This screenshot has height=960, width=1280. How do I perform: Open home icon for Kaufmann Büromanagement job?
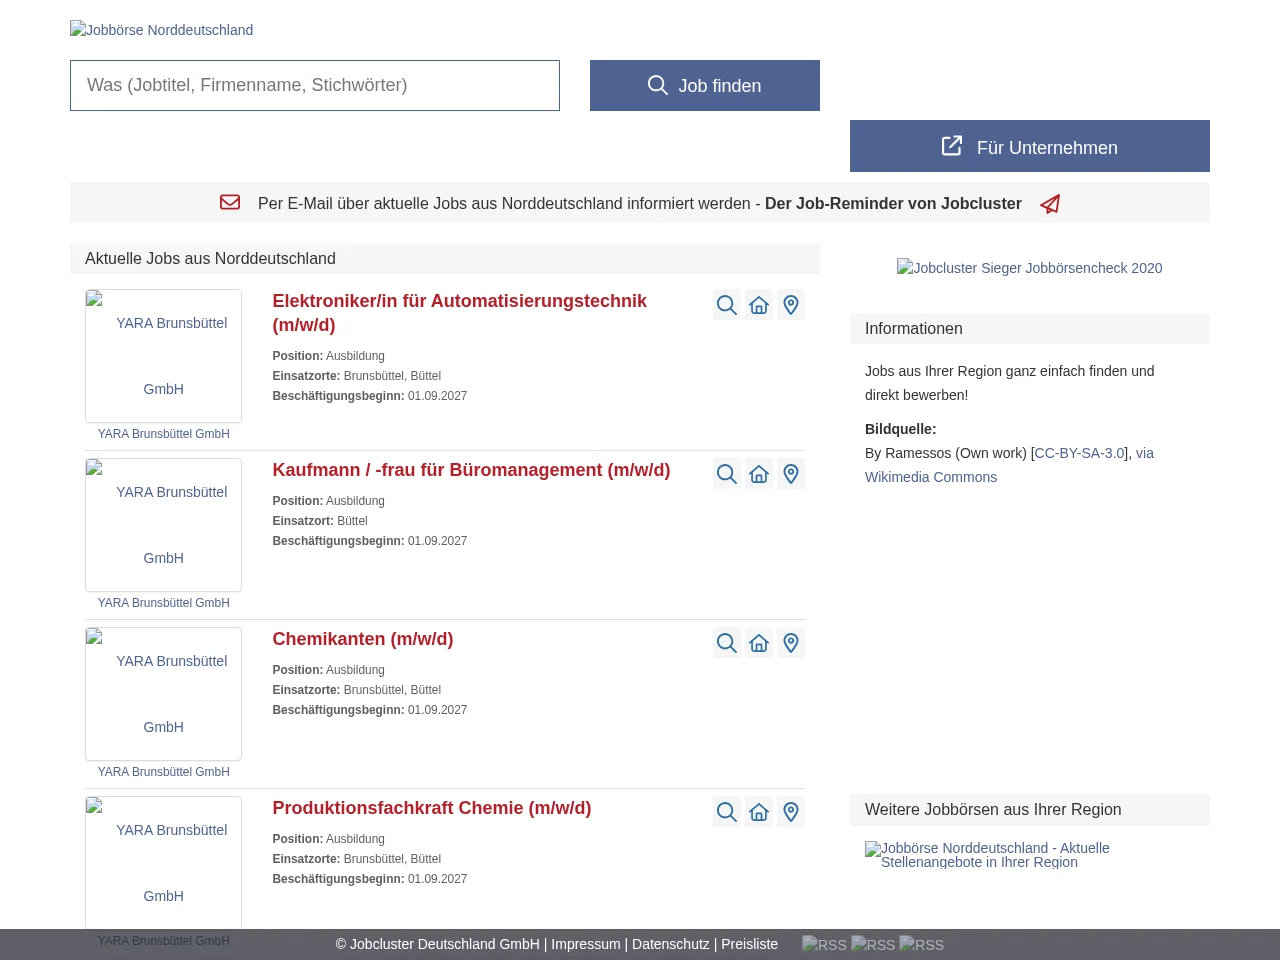pyautogui.click(x=759, y=474)
